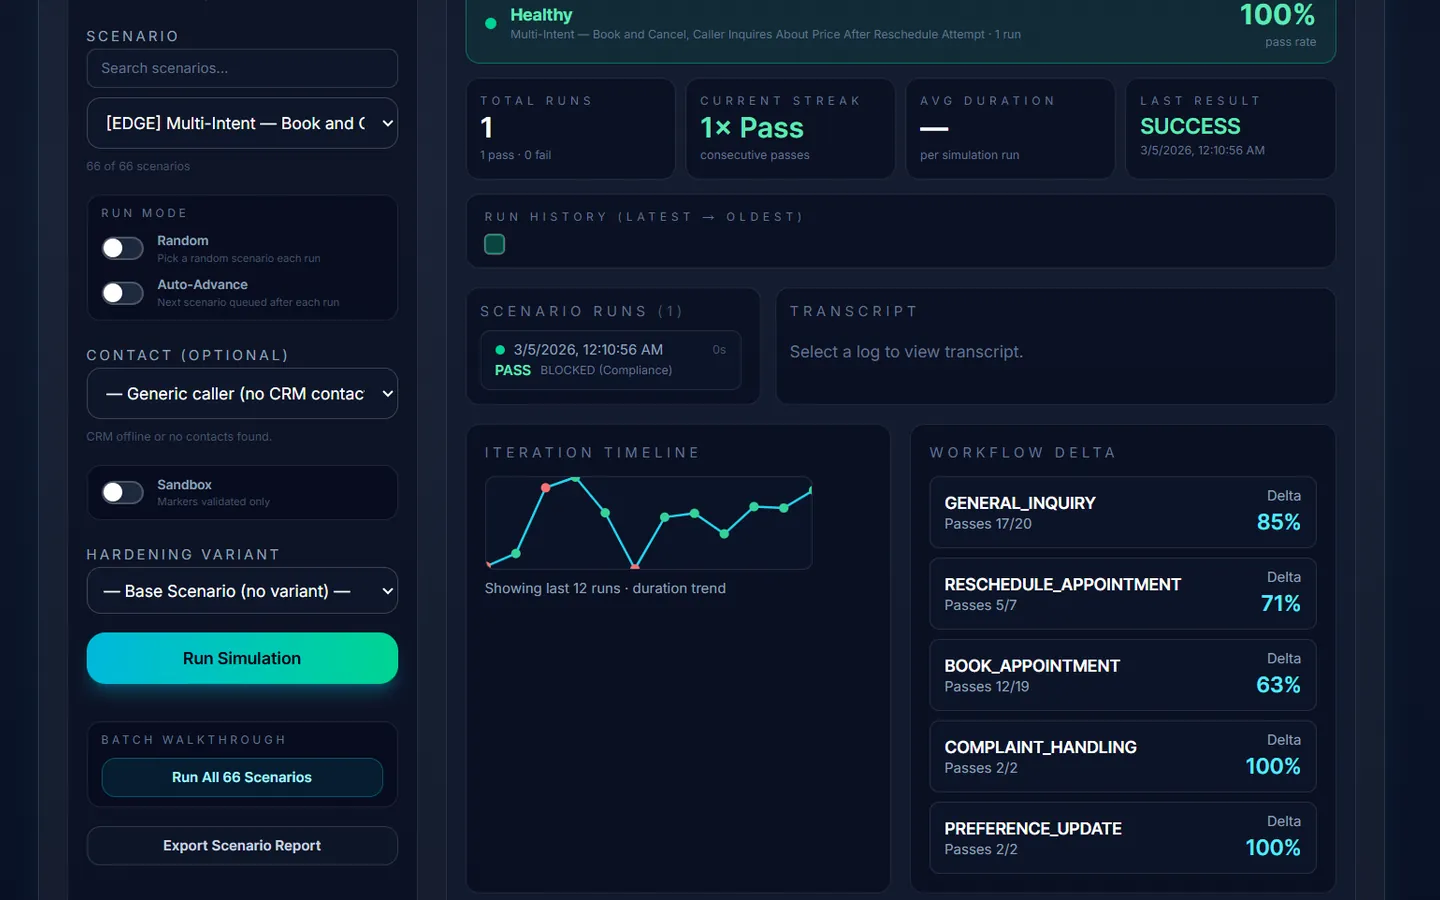1440x900 pixels.
Task: Enable the Auto-Advance switch
Action: point(123,292)
